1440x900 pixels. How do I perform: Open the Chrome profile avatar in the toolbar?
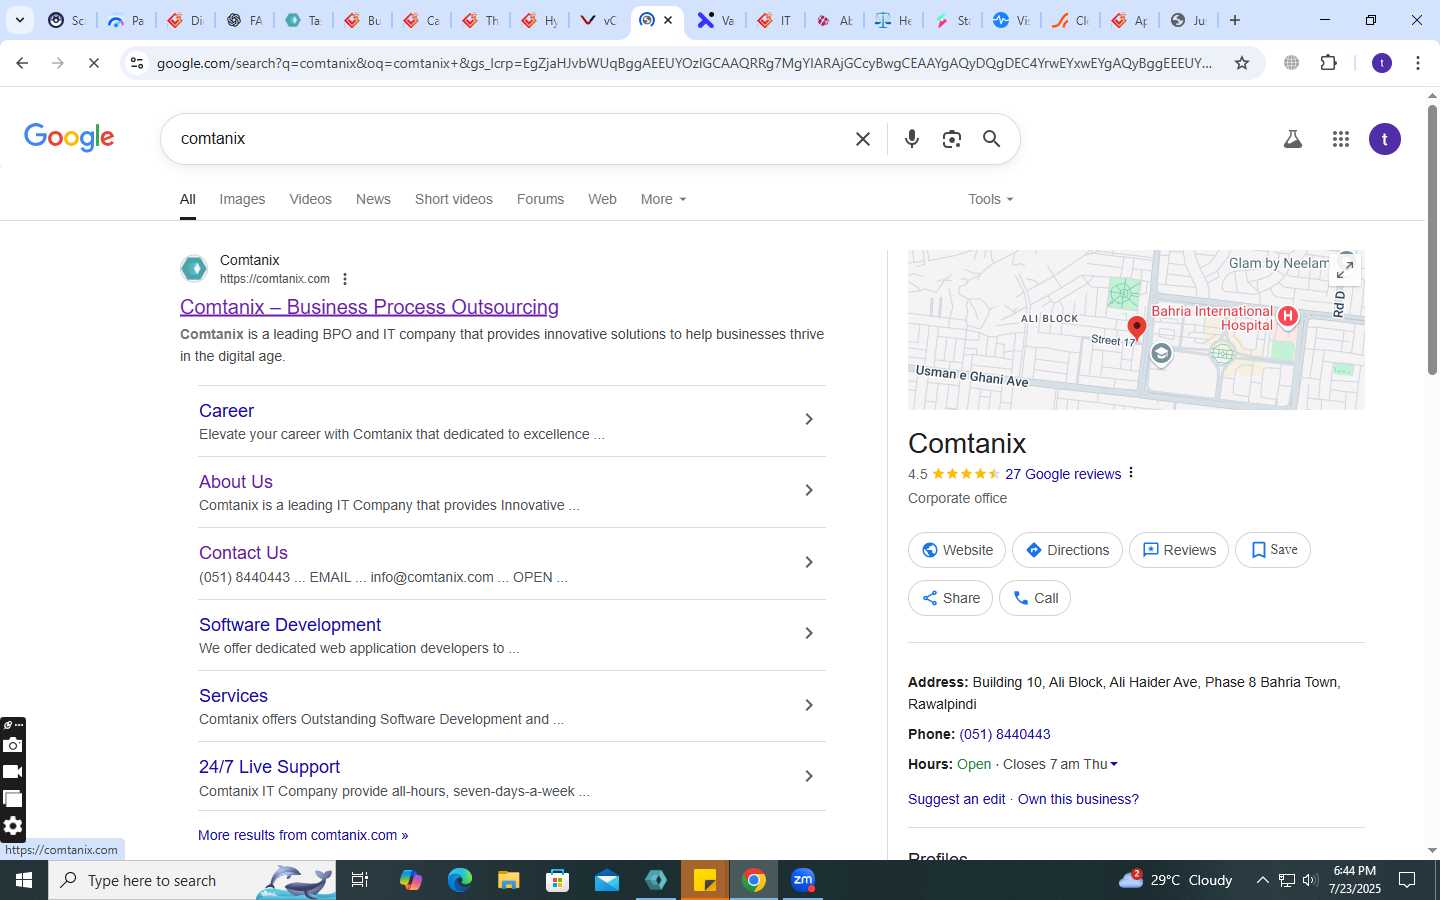pos(1382,63)
